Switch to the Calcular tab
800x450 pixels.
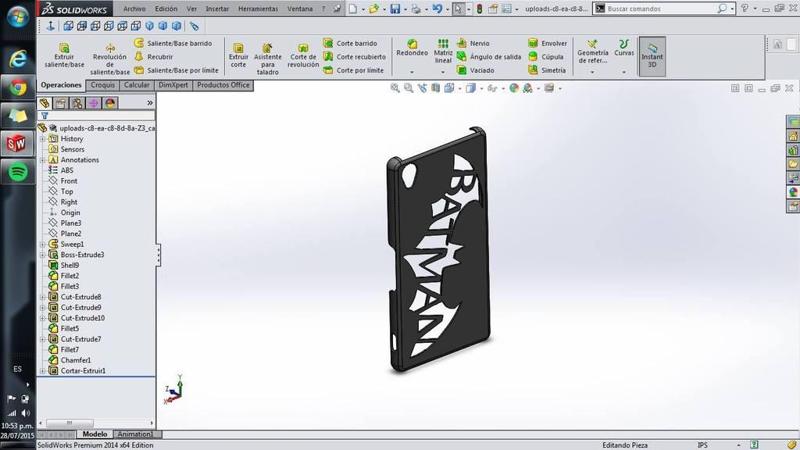tap(137, 85)
